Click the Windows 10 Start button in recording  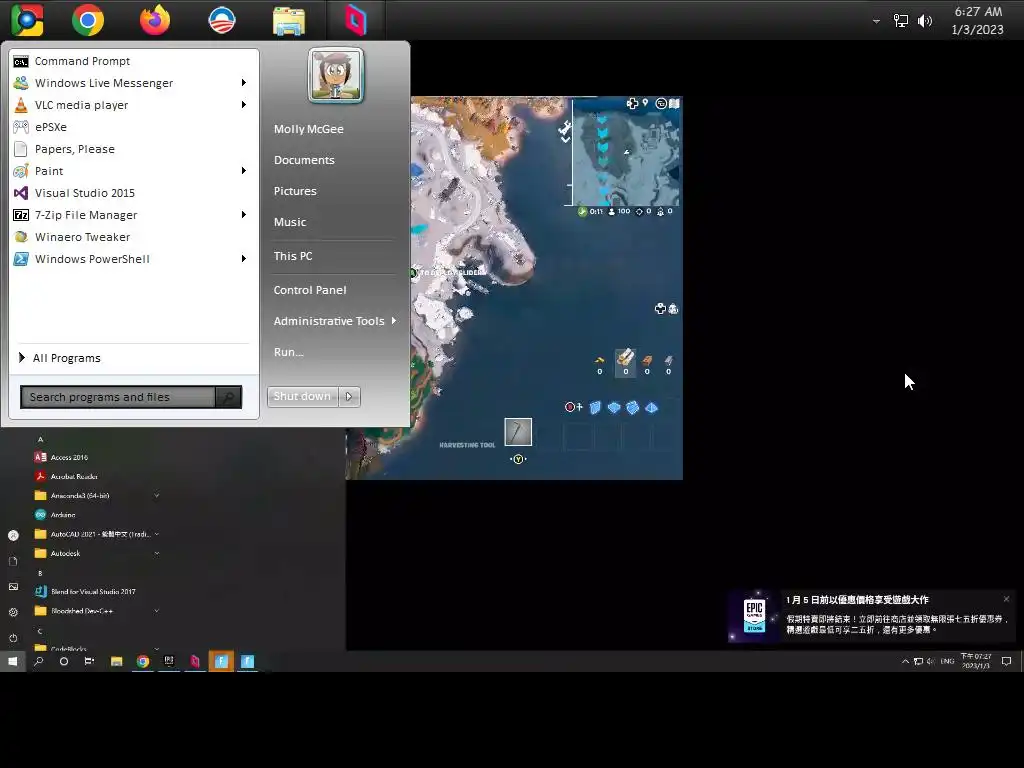[12, 662]
